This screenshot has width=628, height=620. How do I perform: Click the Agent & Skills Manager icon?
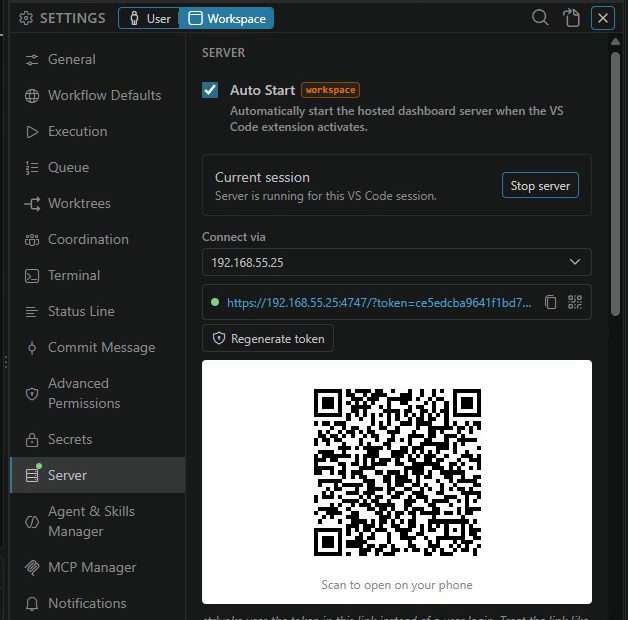pos(32,522)
